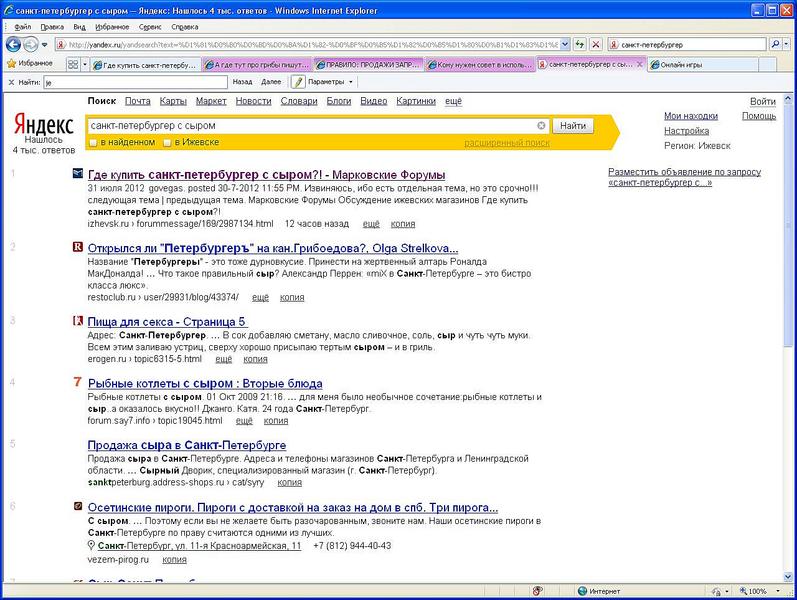Clear the query with the round X icon
Viewport: 797px width, 600px height.
[541, 126]
